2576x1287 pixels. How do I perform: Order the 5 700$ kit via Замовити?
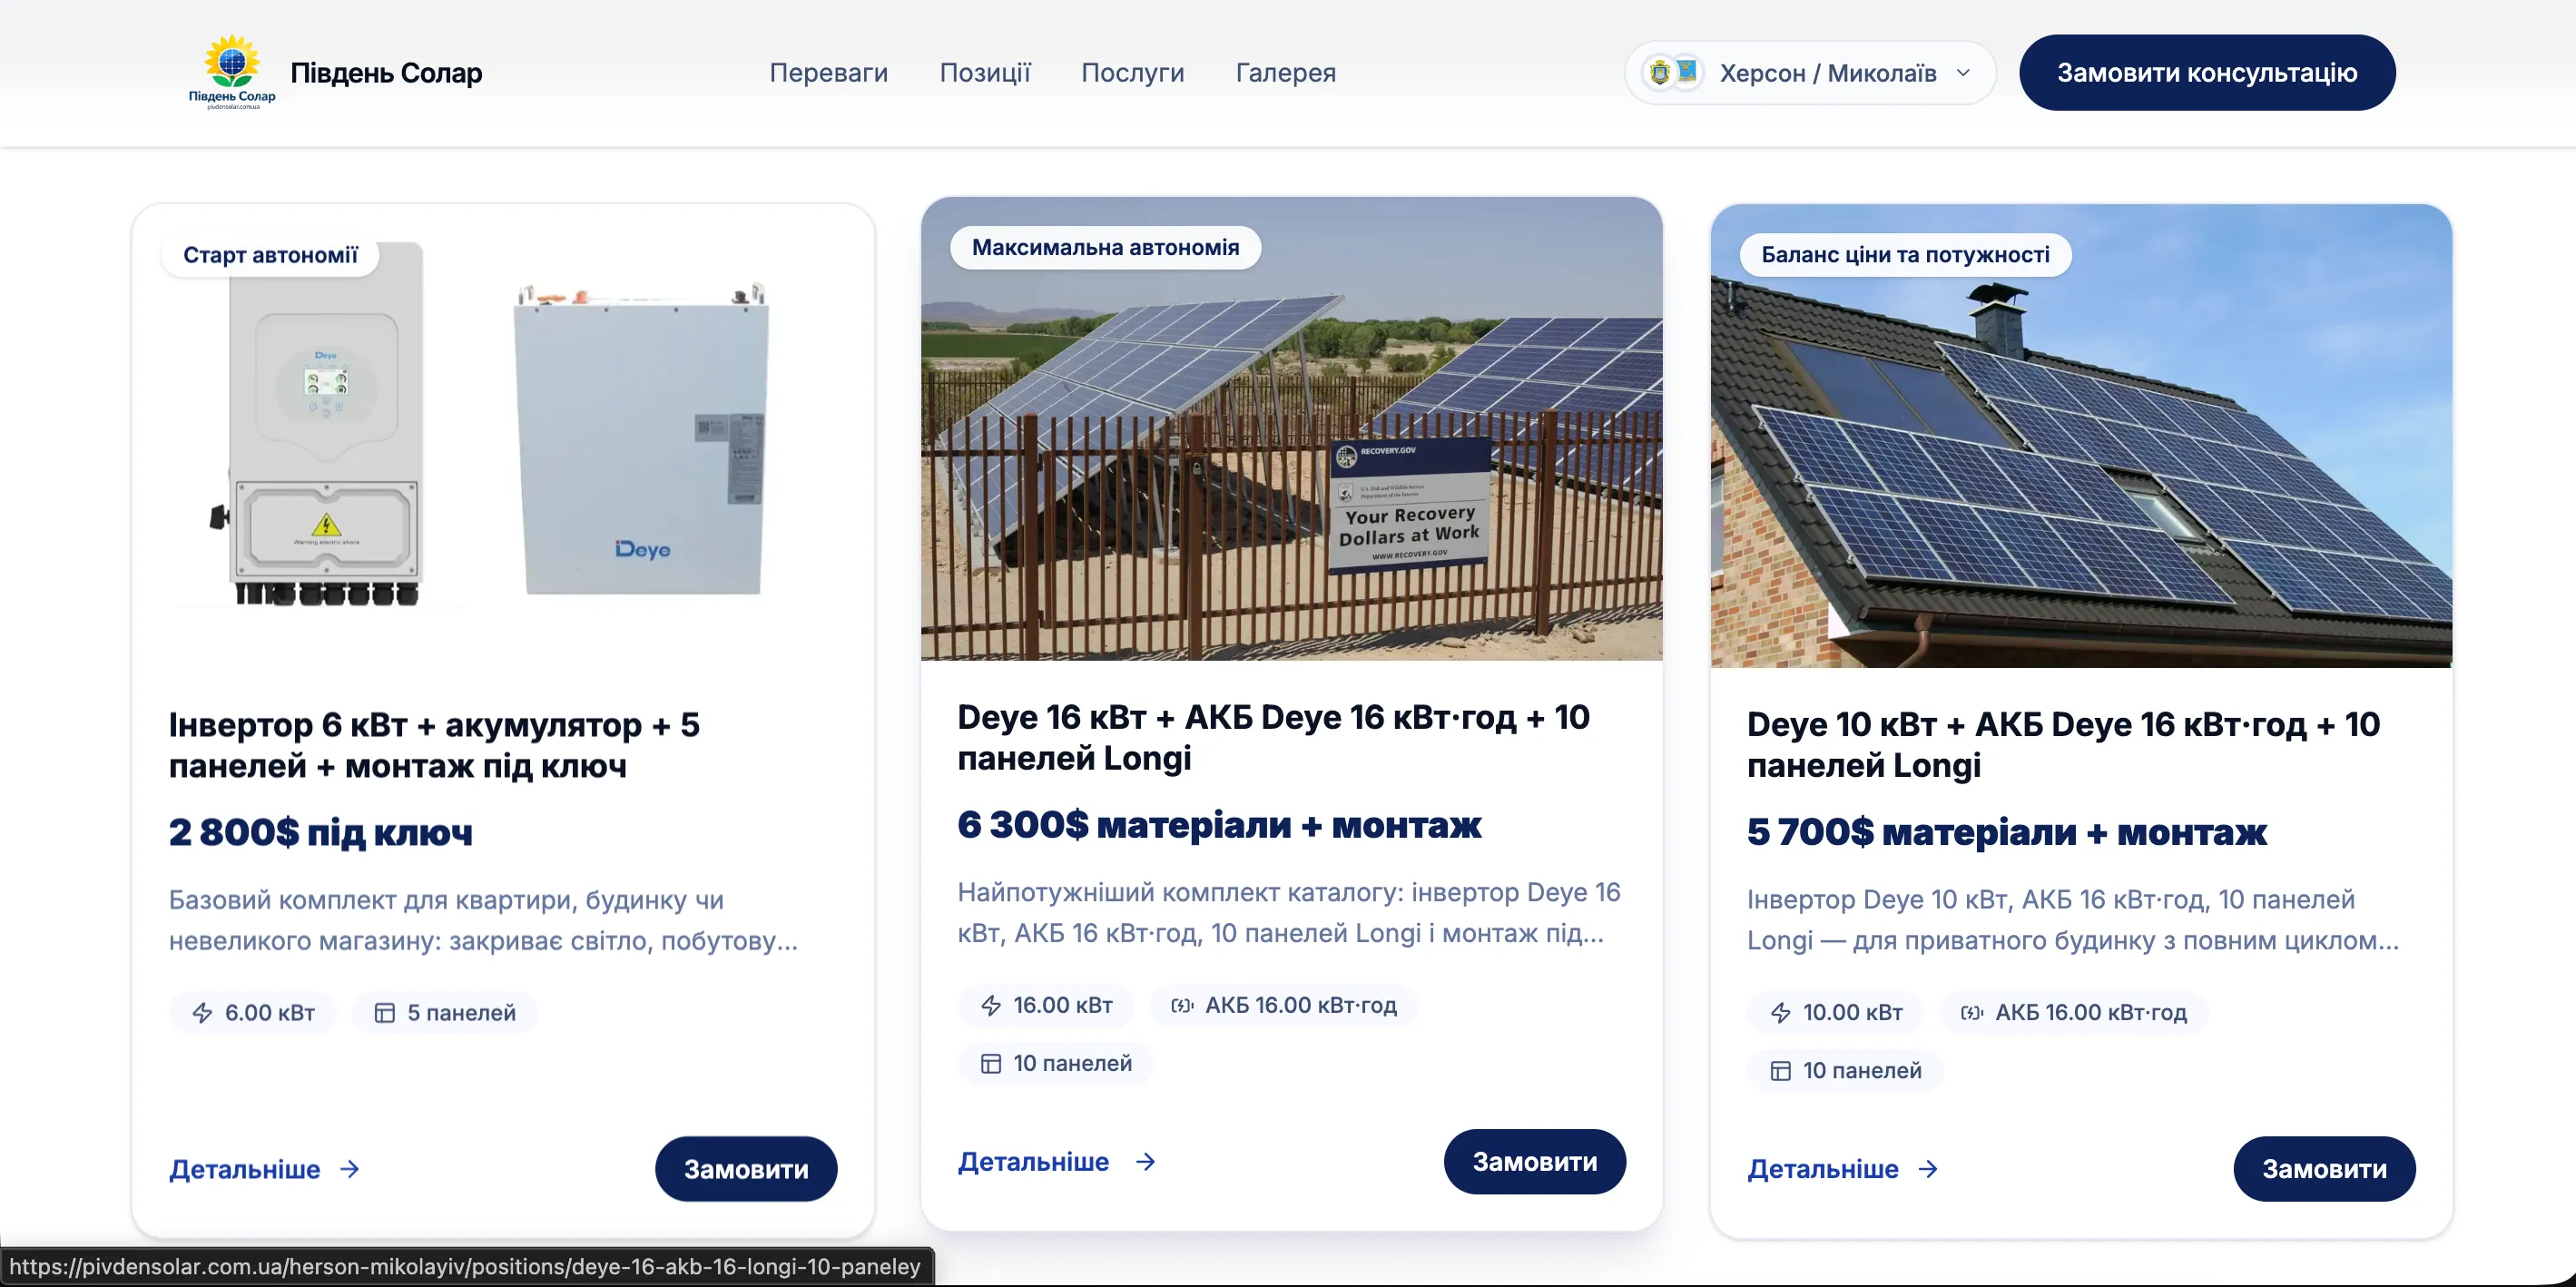click(2324, 1168)
